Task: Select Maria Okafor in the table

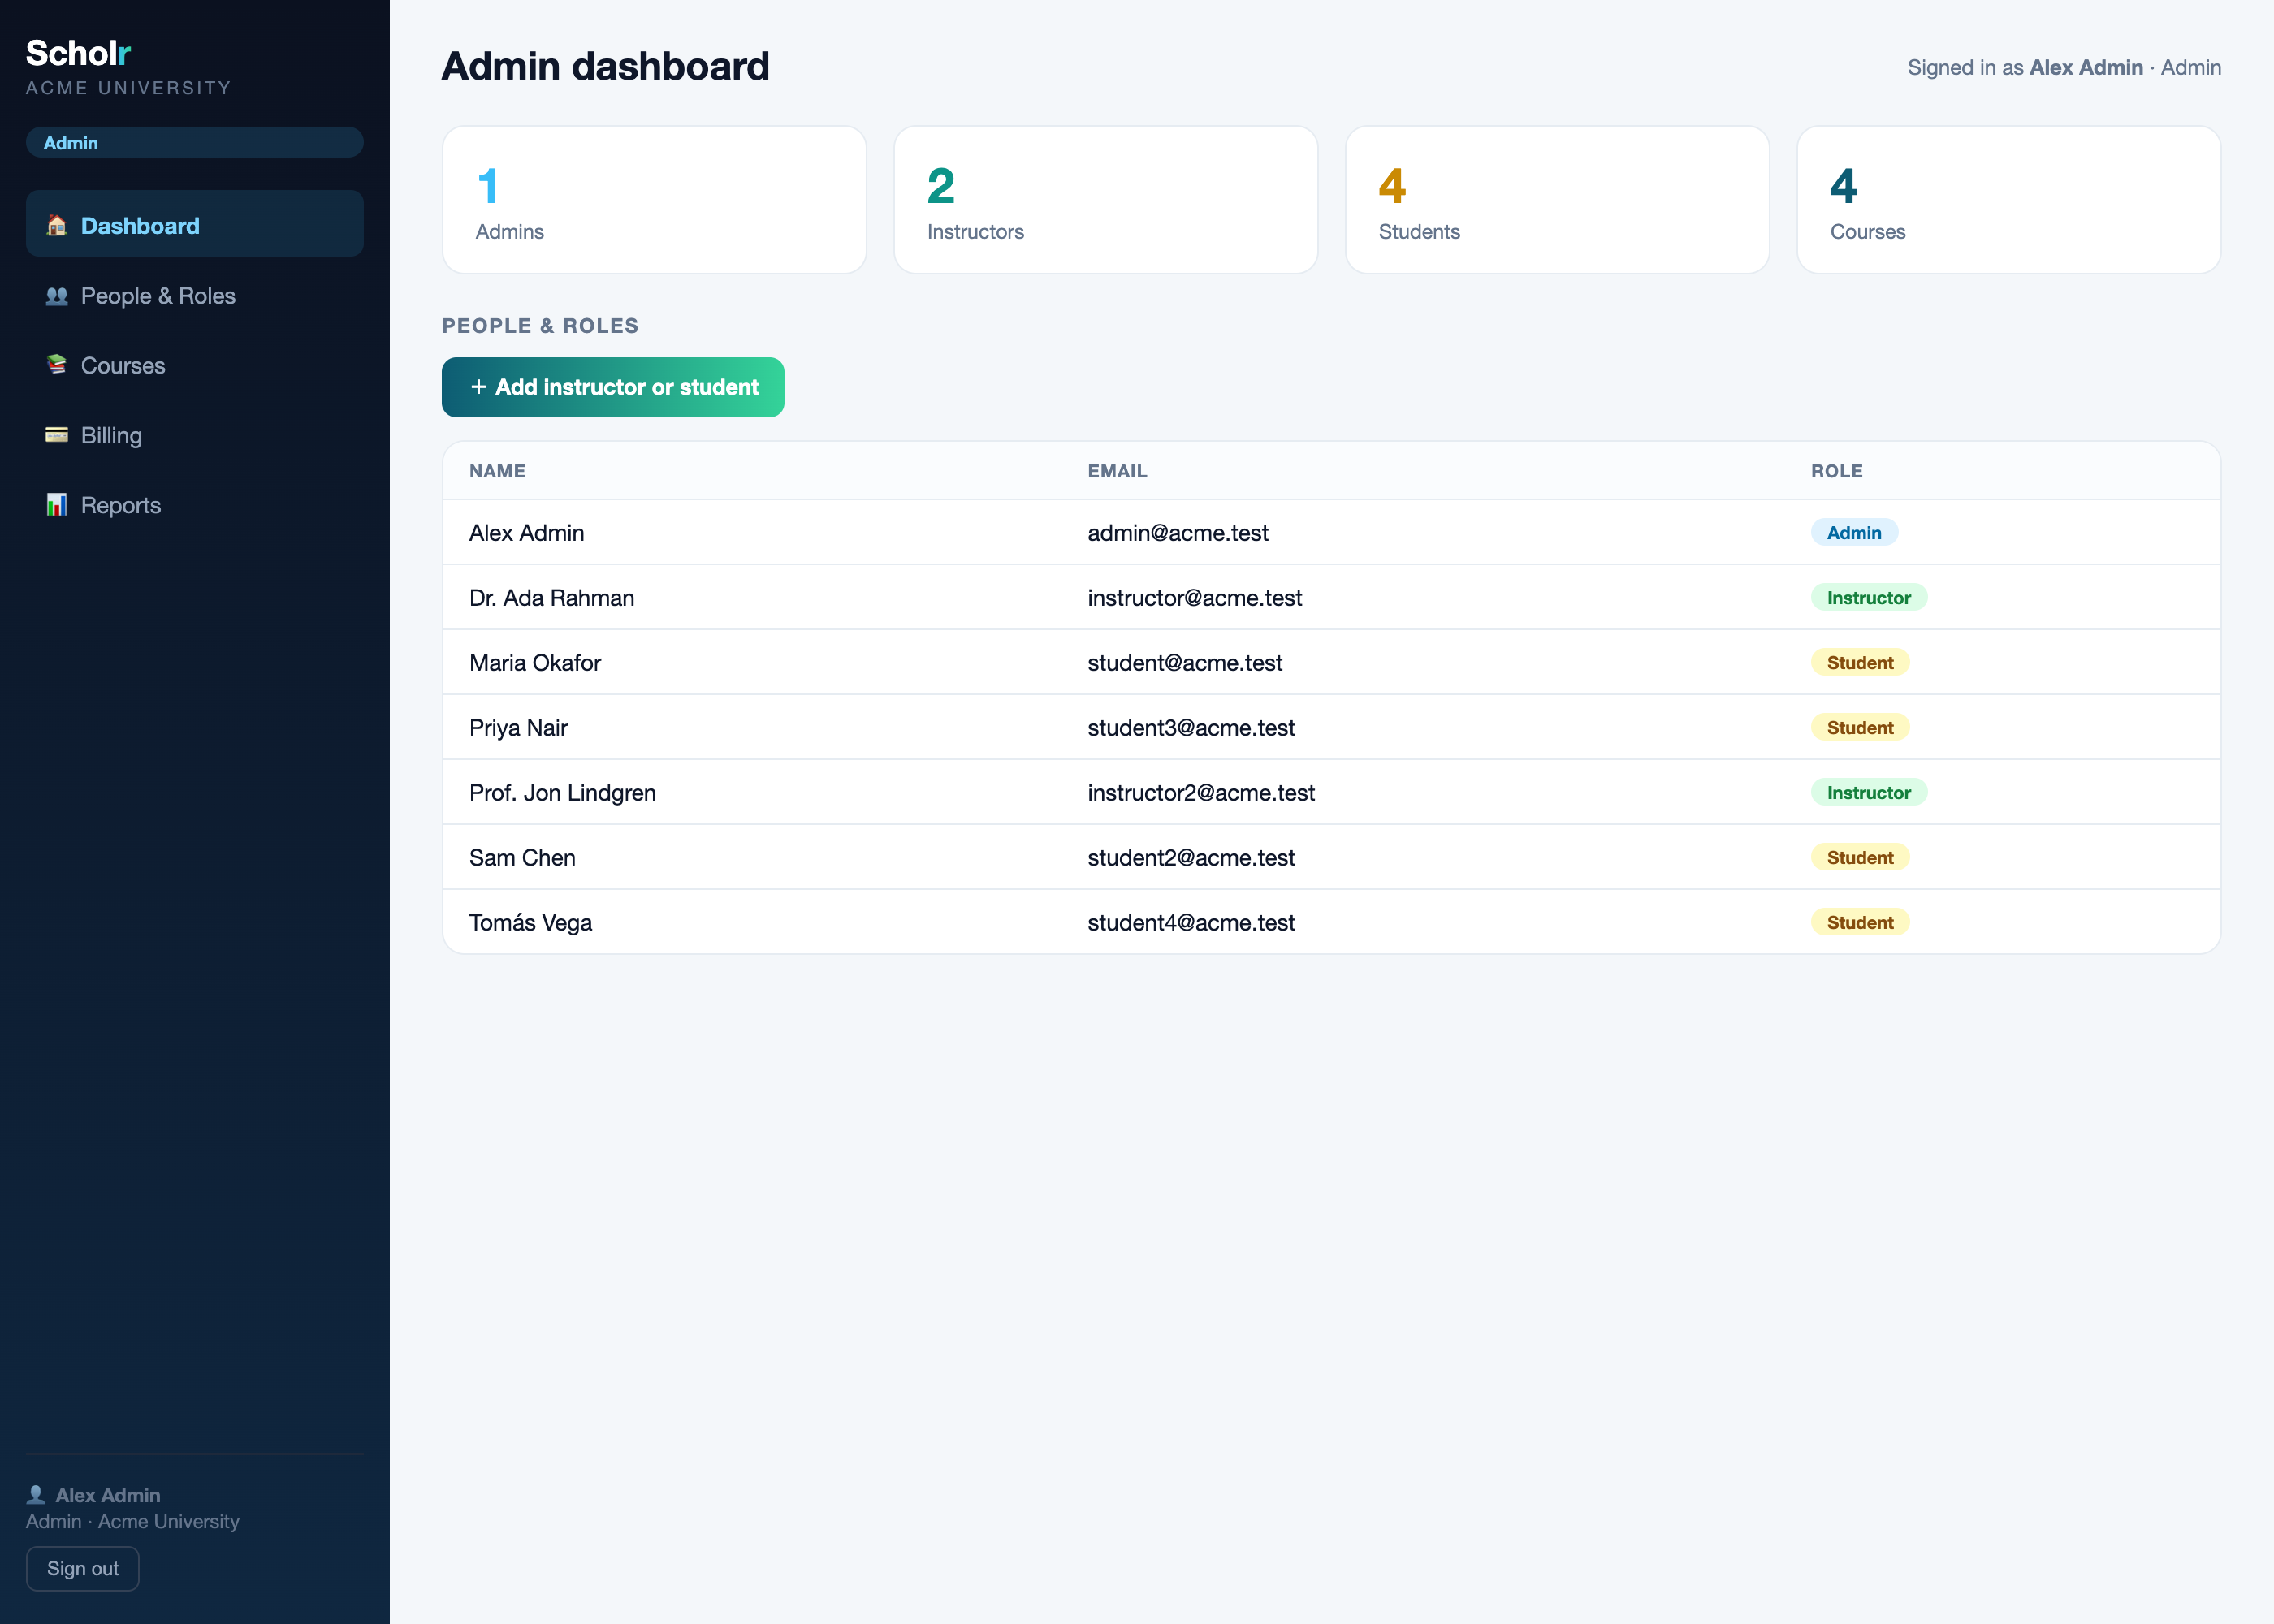Action: (x=535, y=663)
